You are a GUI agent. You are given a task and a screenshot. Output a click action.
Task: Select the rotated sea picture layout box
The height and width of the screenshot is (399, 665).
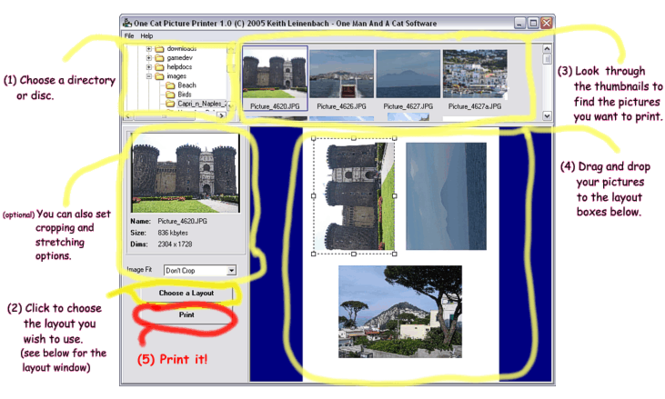(x=446, y=196)
